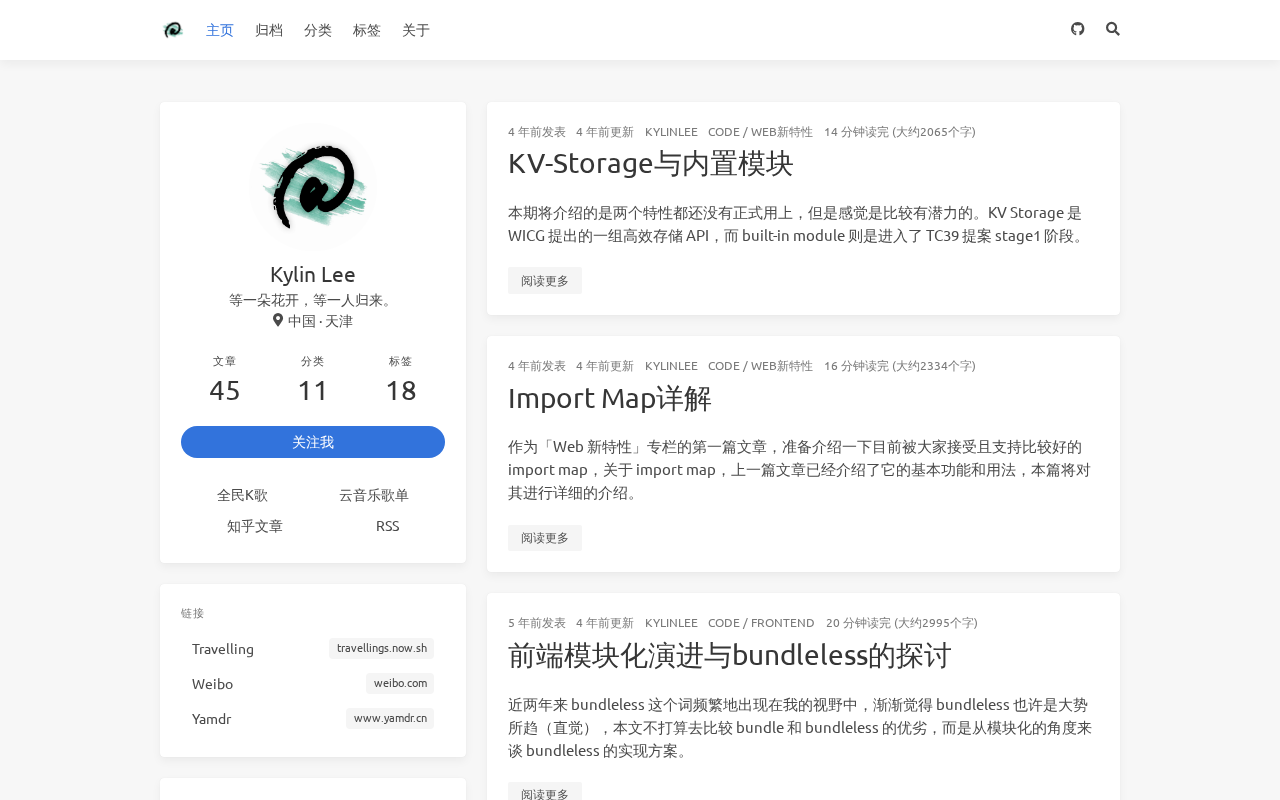
Task: Open the 关于 navigation item
Action: coord(416,30)
